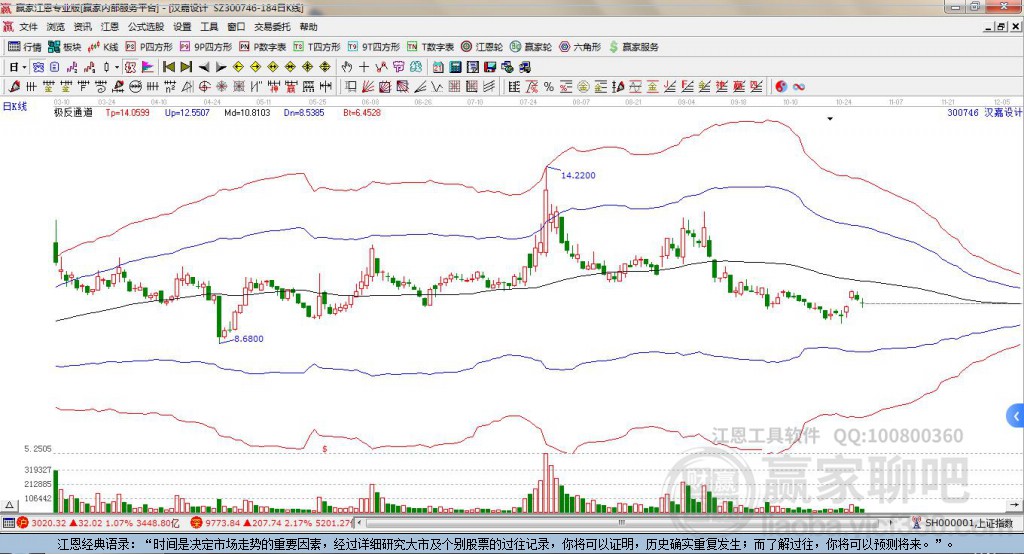The width and height of the screenshot is (1024, 554).
Task: Click the up triangle below volume axis
Action: 9,505
